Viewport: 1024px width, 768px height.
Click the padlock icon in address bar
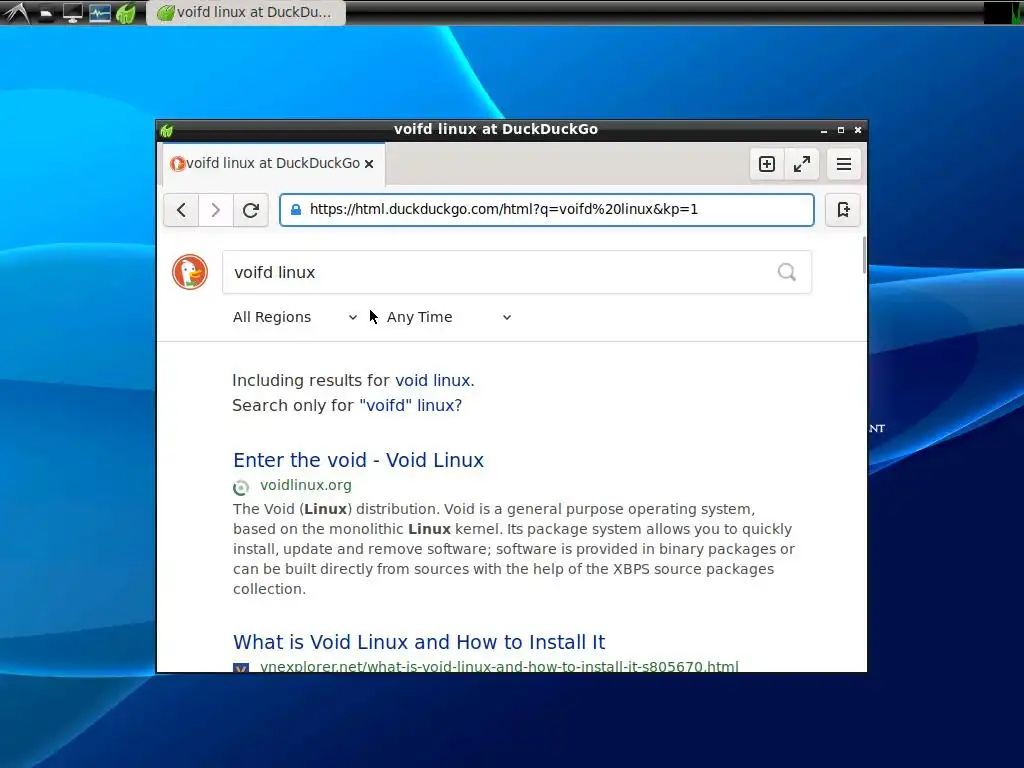click(x=296, y=210)
